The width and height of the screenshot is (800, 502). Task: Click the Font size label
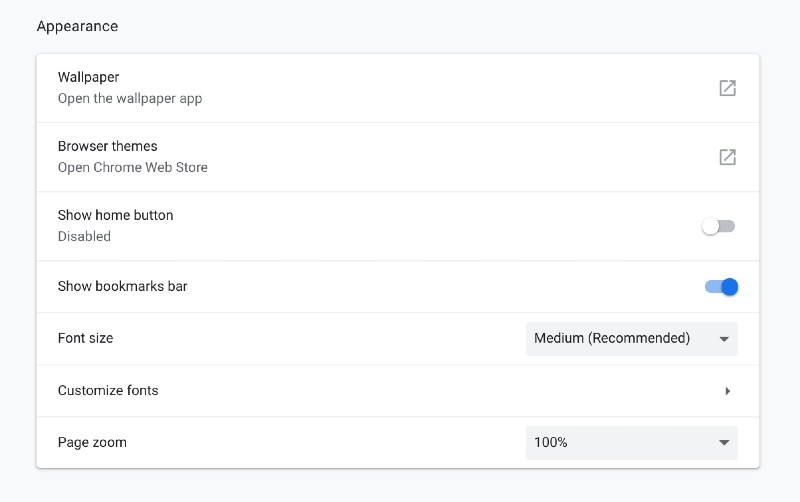[x=85, y=338]
